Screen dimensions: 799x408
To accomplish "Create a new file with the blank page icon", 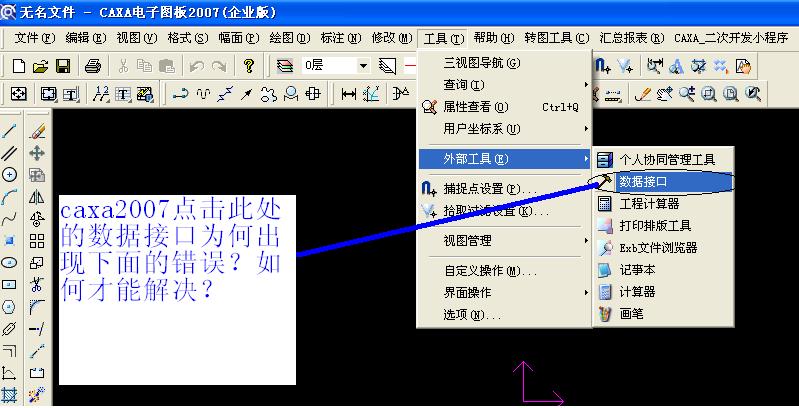I will pyautogui.click(x=19, y=66).
